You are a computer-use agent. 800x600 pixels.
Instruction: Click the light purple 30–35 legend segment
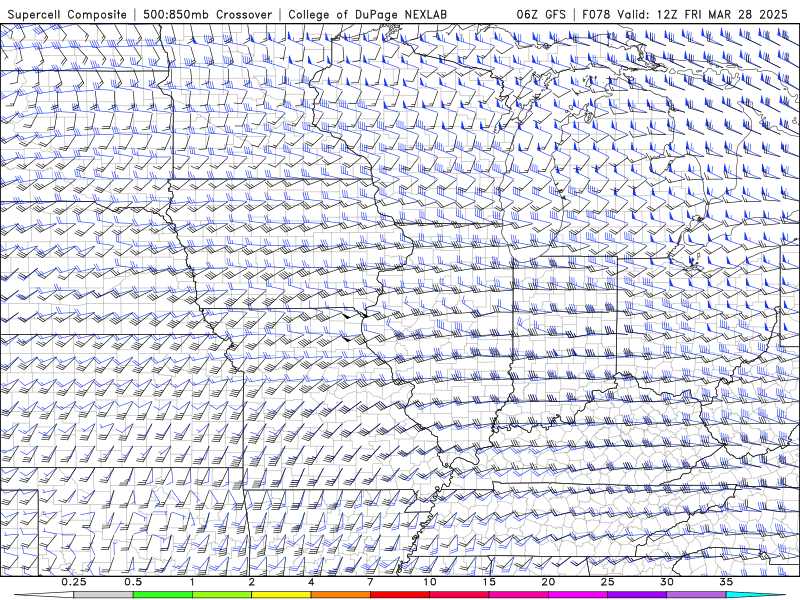coord(696,595)
